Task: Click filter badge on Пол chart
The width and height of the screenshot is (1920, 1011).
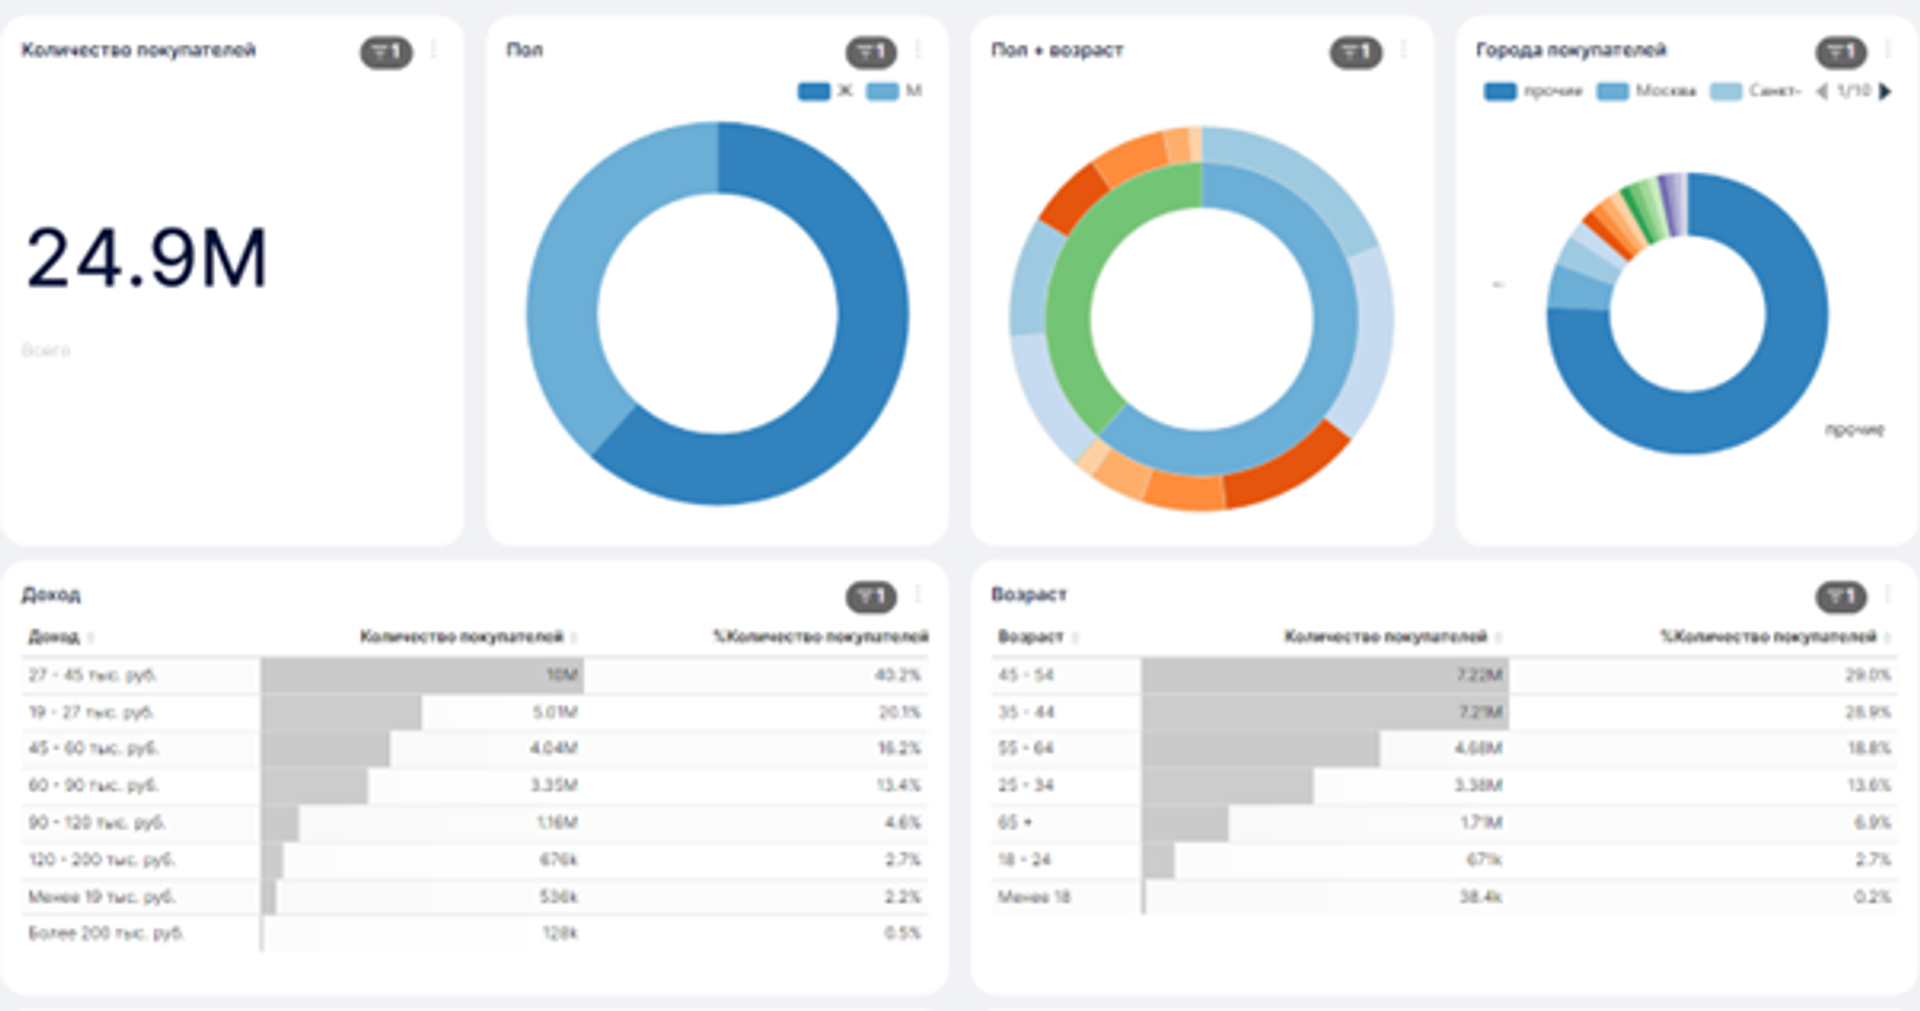Action: point(871,52)
